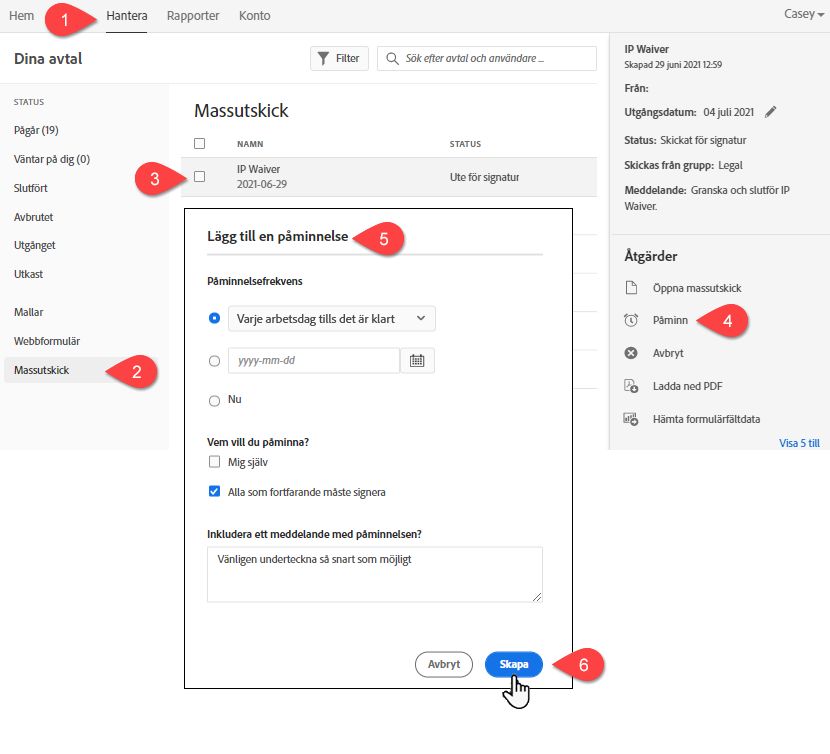The image size is (830, 754).
Task: Check the Mig själv checkbox
Action: pyautogui.click(x=214, y=462)
